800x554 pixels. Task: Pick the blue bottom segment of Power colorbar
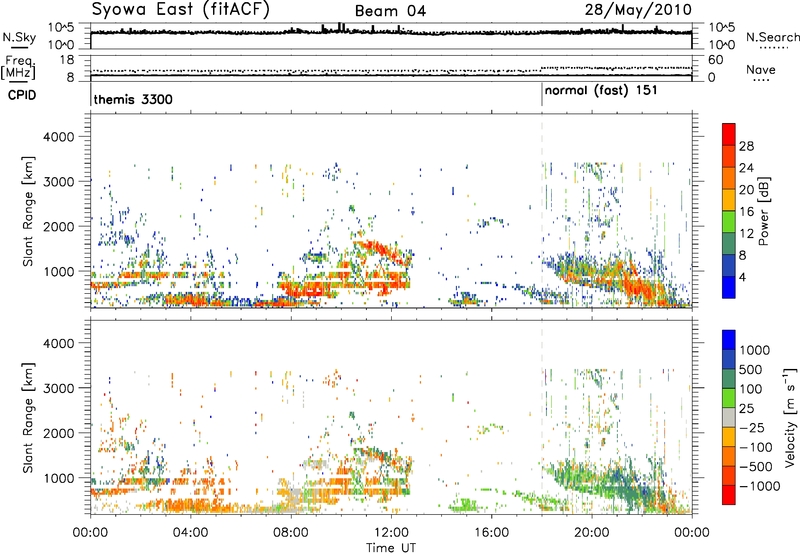coord(729,288)
